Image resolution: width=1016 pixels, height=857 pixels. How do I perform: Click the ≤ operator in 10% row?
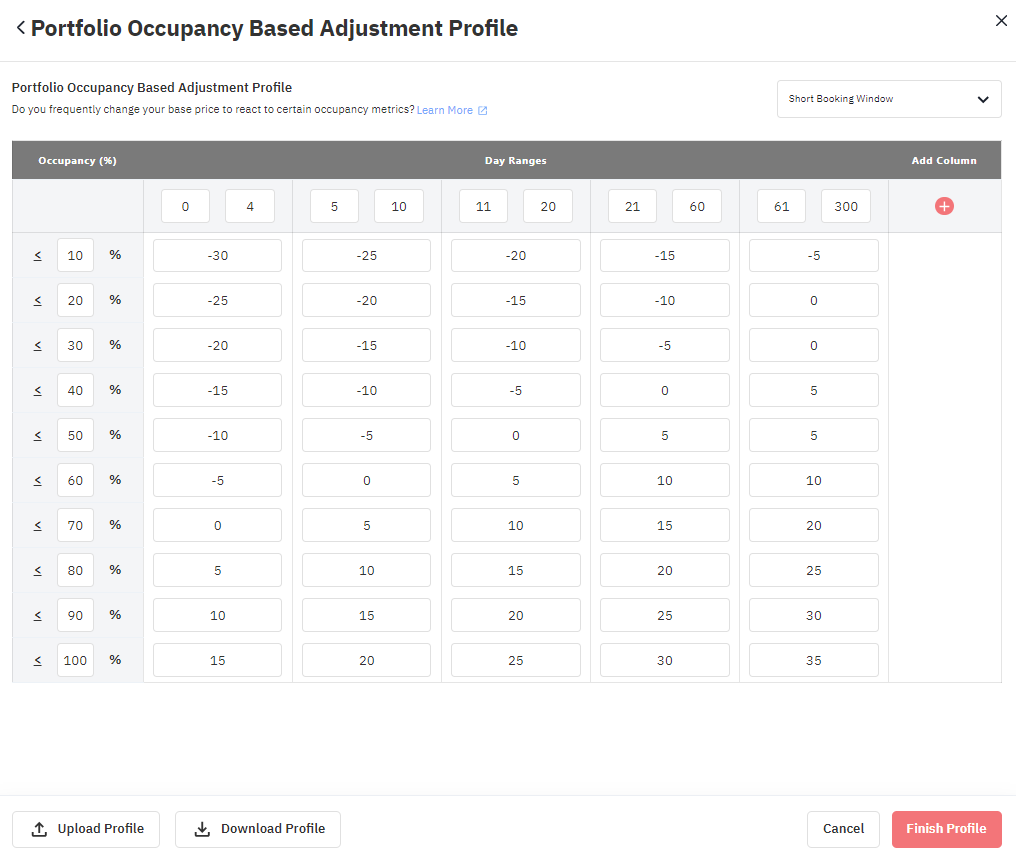[38, 255]
